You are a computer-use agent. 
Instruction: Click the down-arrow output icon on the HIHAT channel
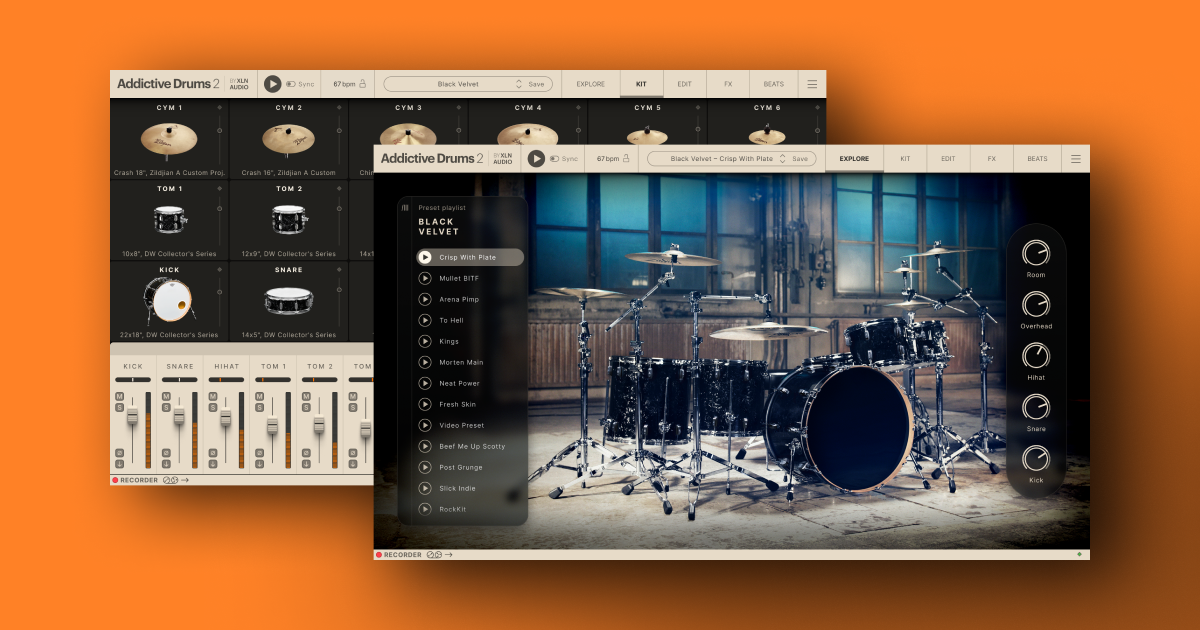[213, 463]
